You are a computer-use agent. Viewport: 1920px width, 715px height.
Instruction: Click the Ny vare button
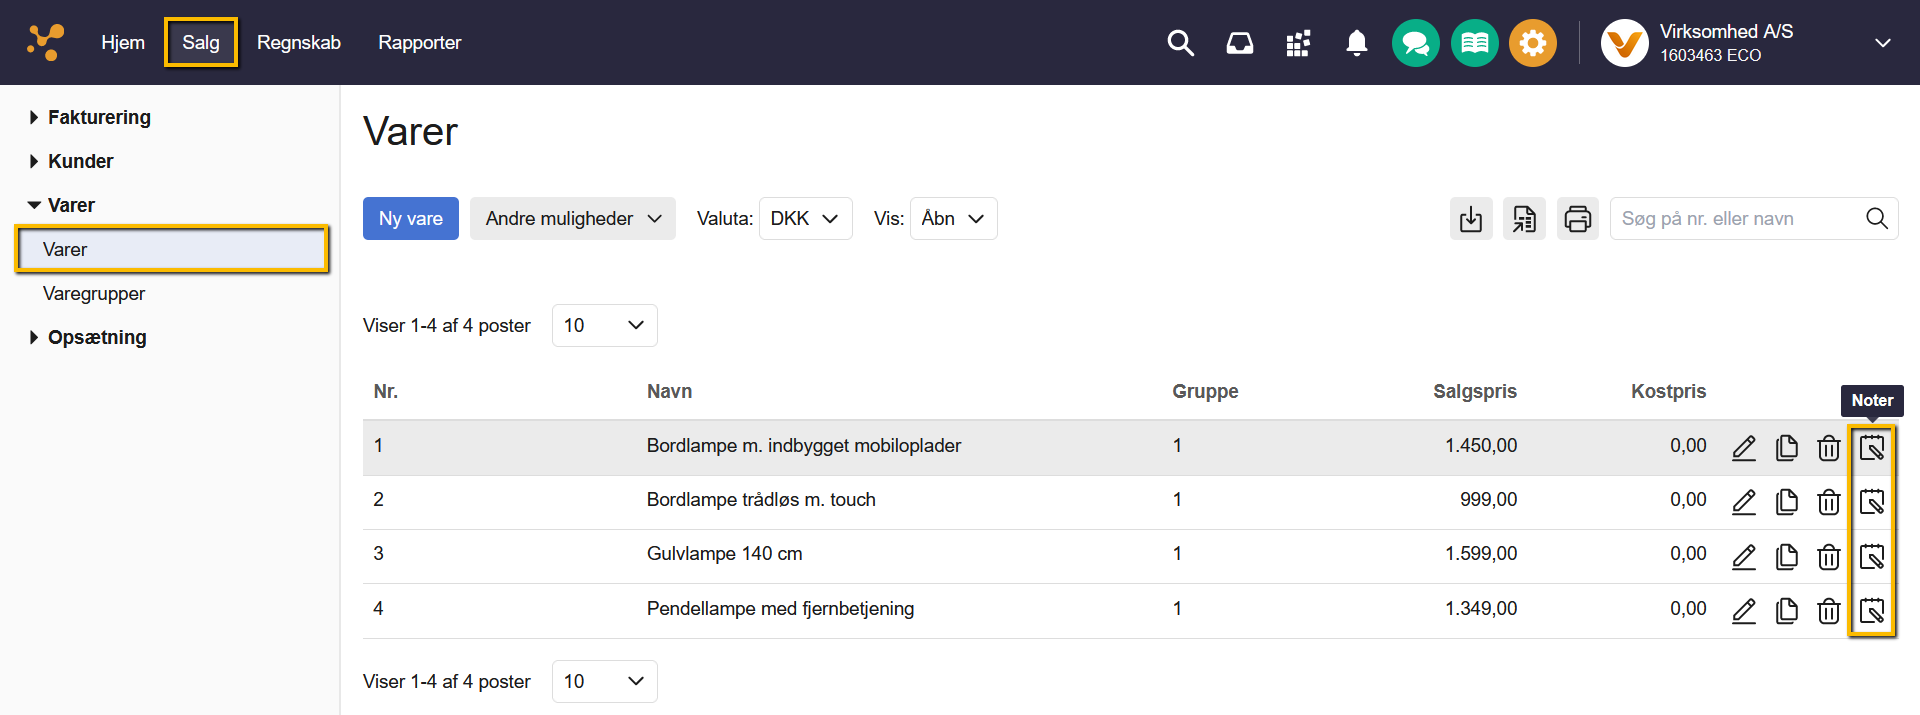(410, 219)
